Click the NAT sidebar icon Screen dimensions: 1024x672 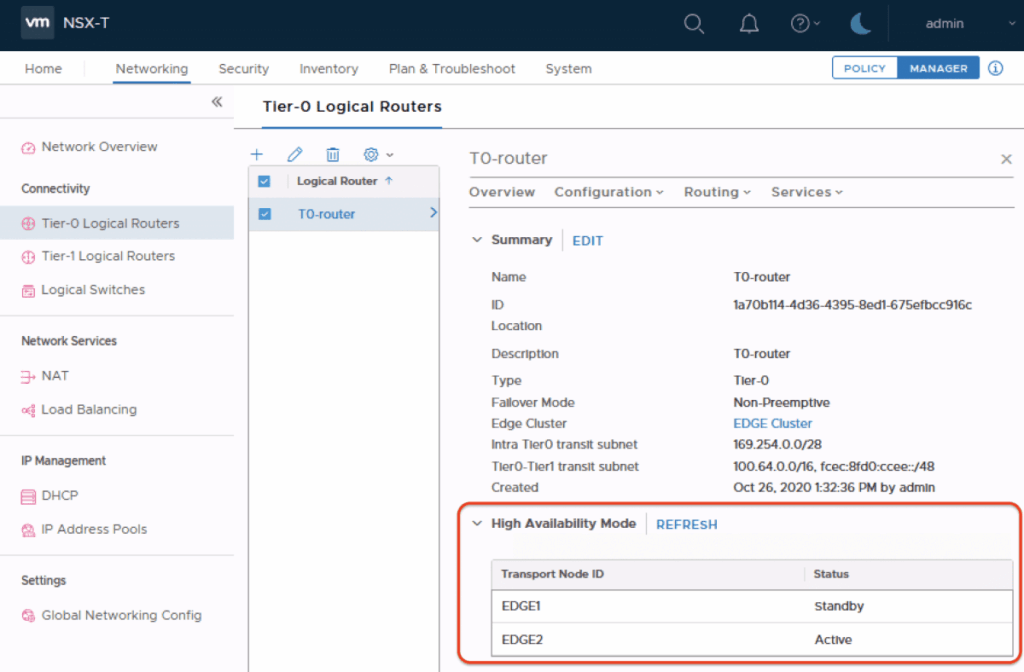[28, 377]
